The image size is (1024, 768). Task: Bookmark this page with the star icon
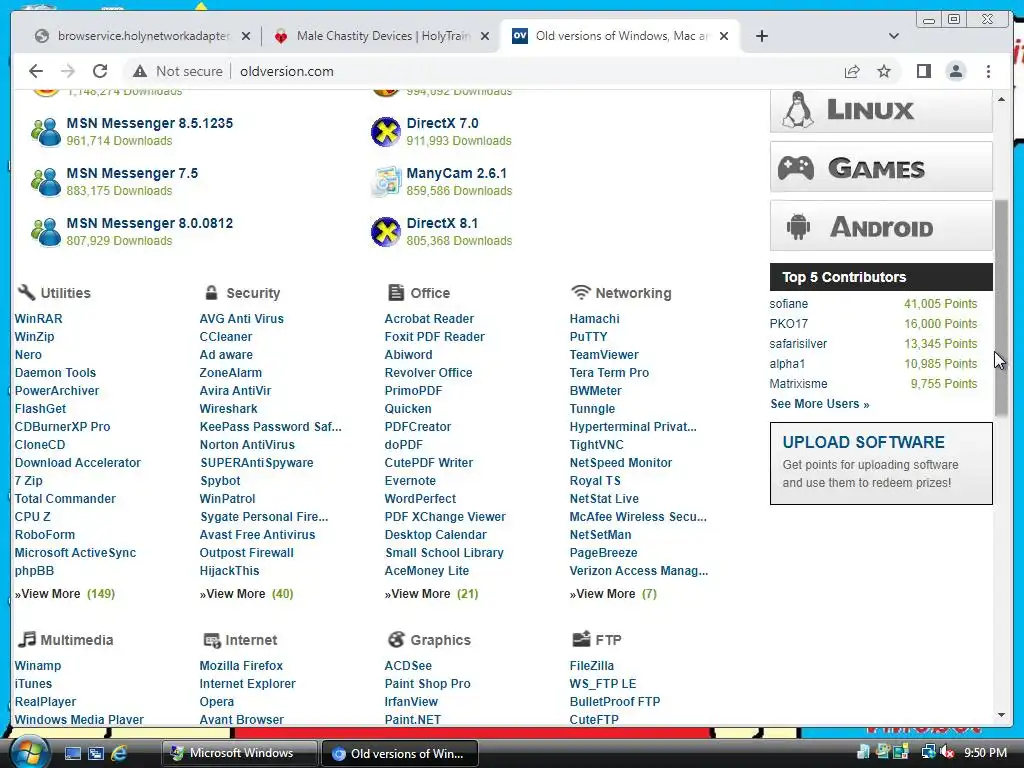(x=884, y=71)
